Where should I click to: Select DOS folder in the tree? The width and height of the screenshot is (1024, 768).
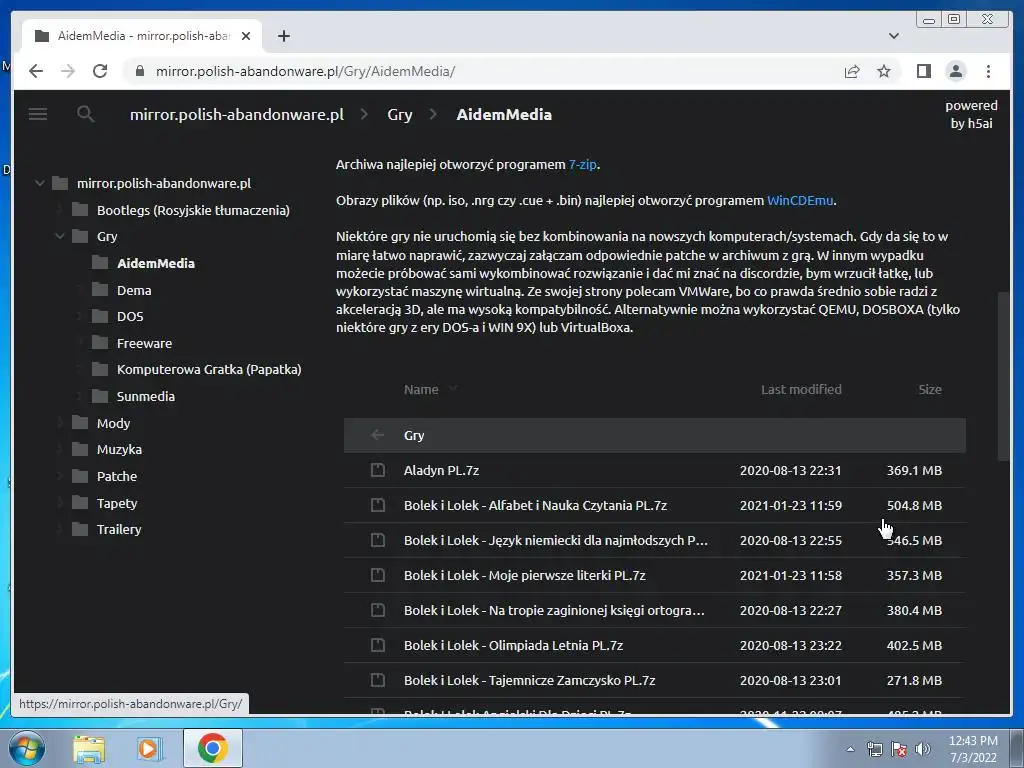[130, 317]
